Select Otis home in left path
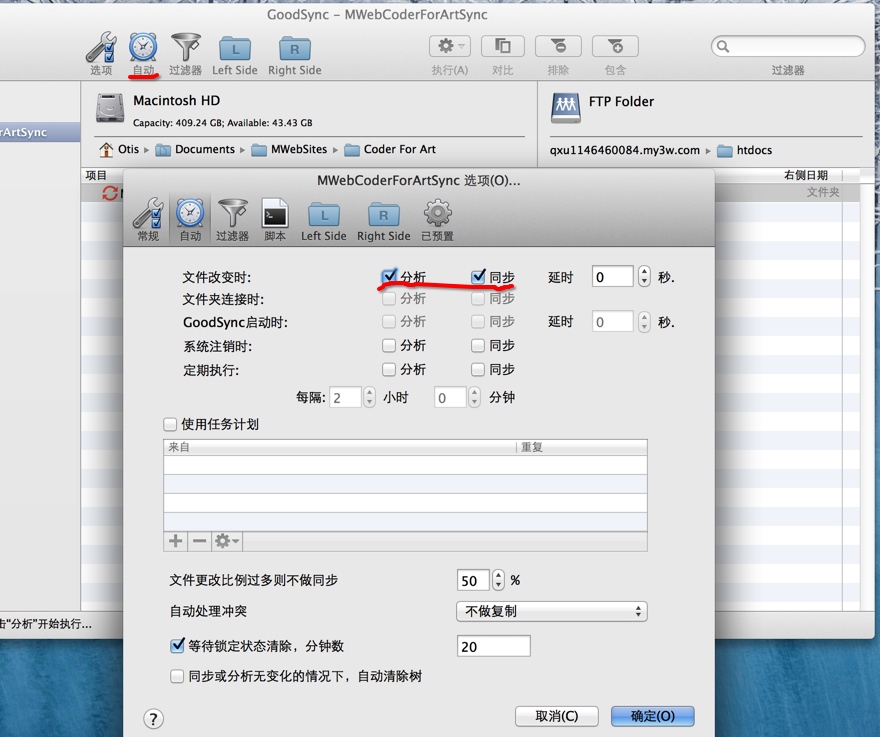Viewport: 880px width, 737px height. (118, 149)
